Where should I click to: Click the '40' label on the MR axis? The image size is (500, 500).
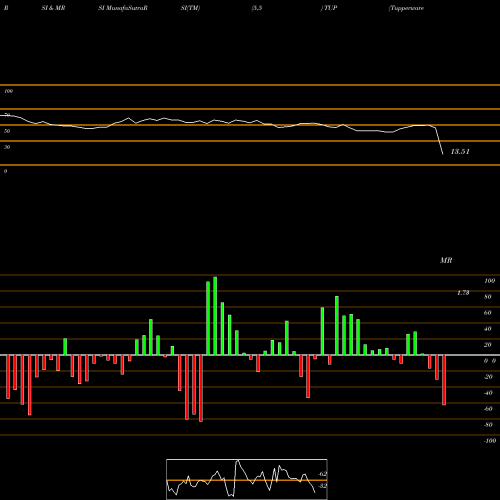click(x=488, y=329)
